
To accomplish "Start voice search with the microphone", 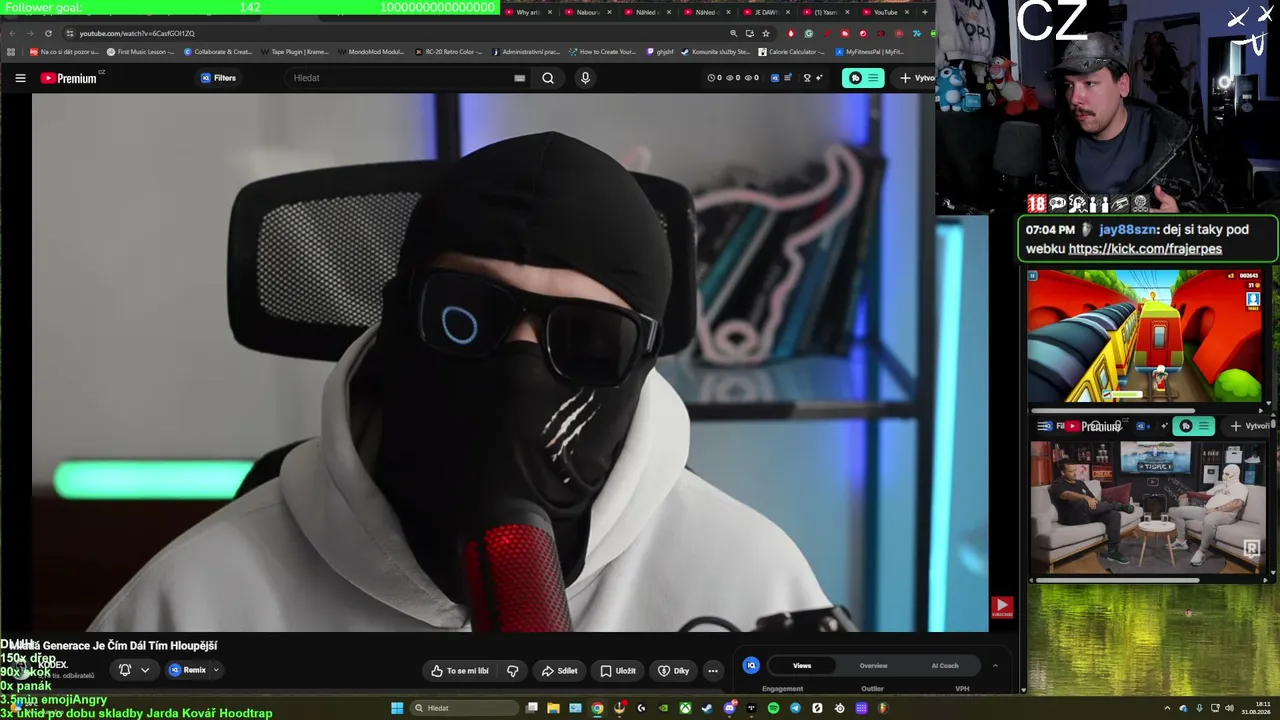I will tap(585, 78).
